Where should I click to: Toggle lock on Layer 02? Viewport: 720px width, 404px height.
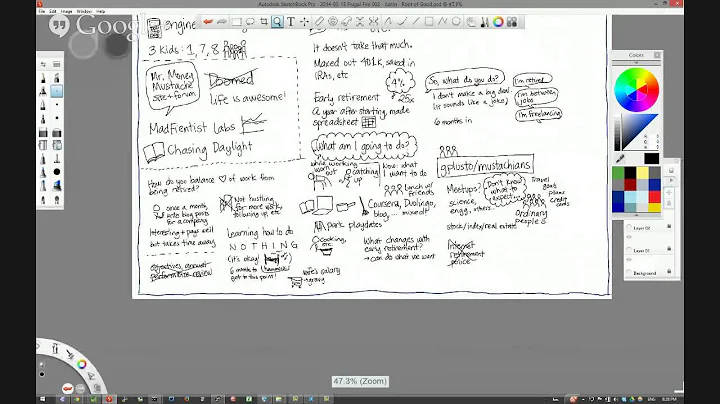(x=669, y=226)
